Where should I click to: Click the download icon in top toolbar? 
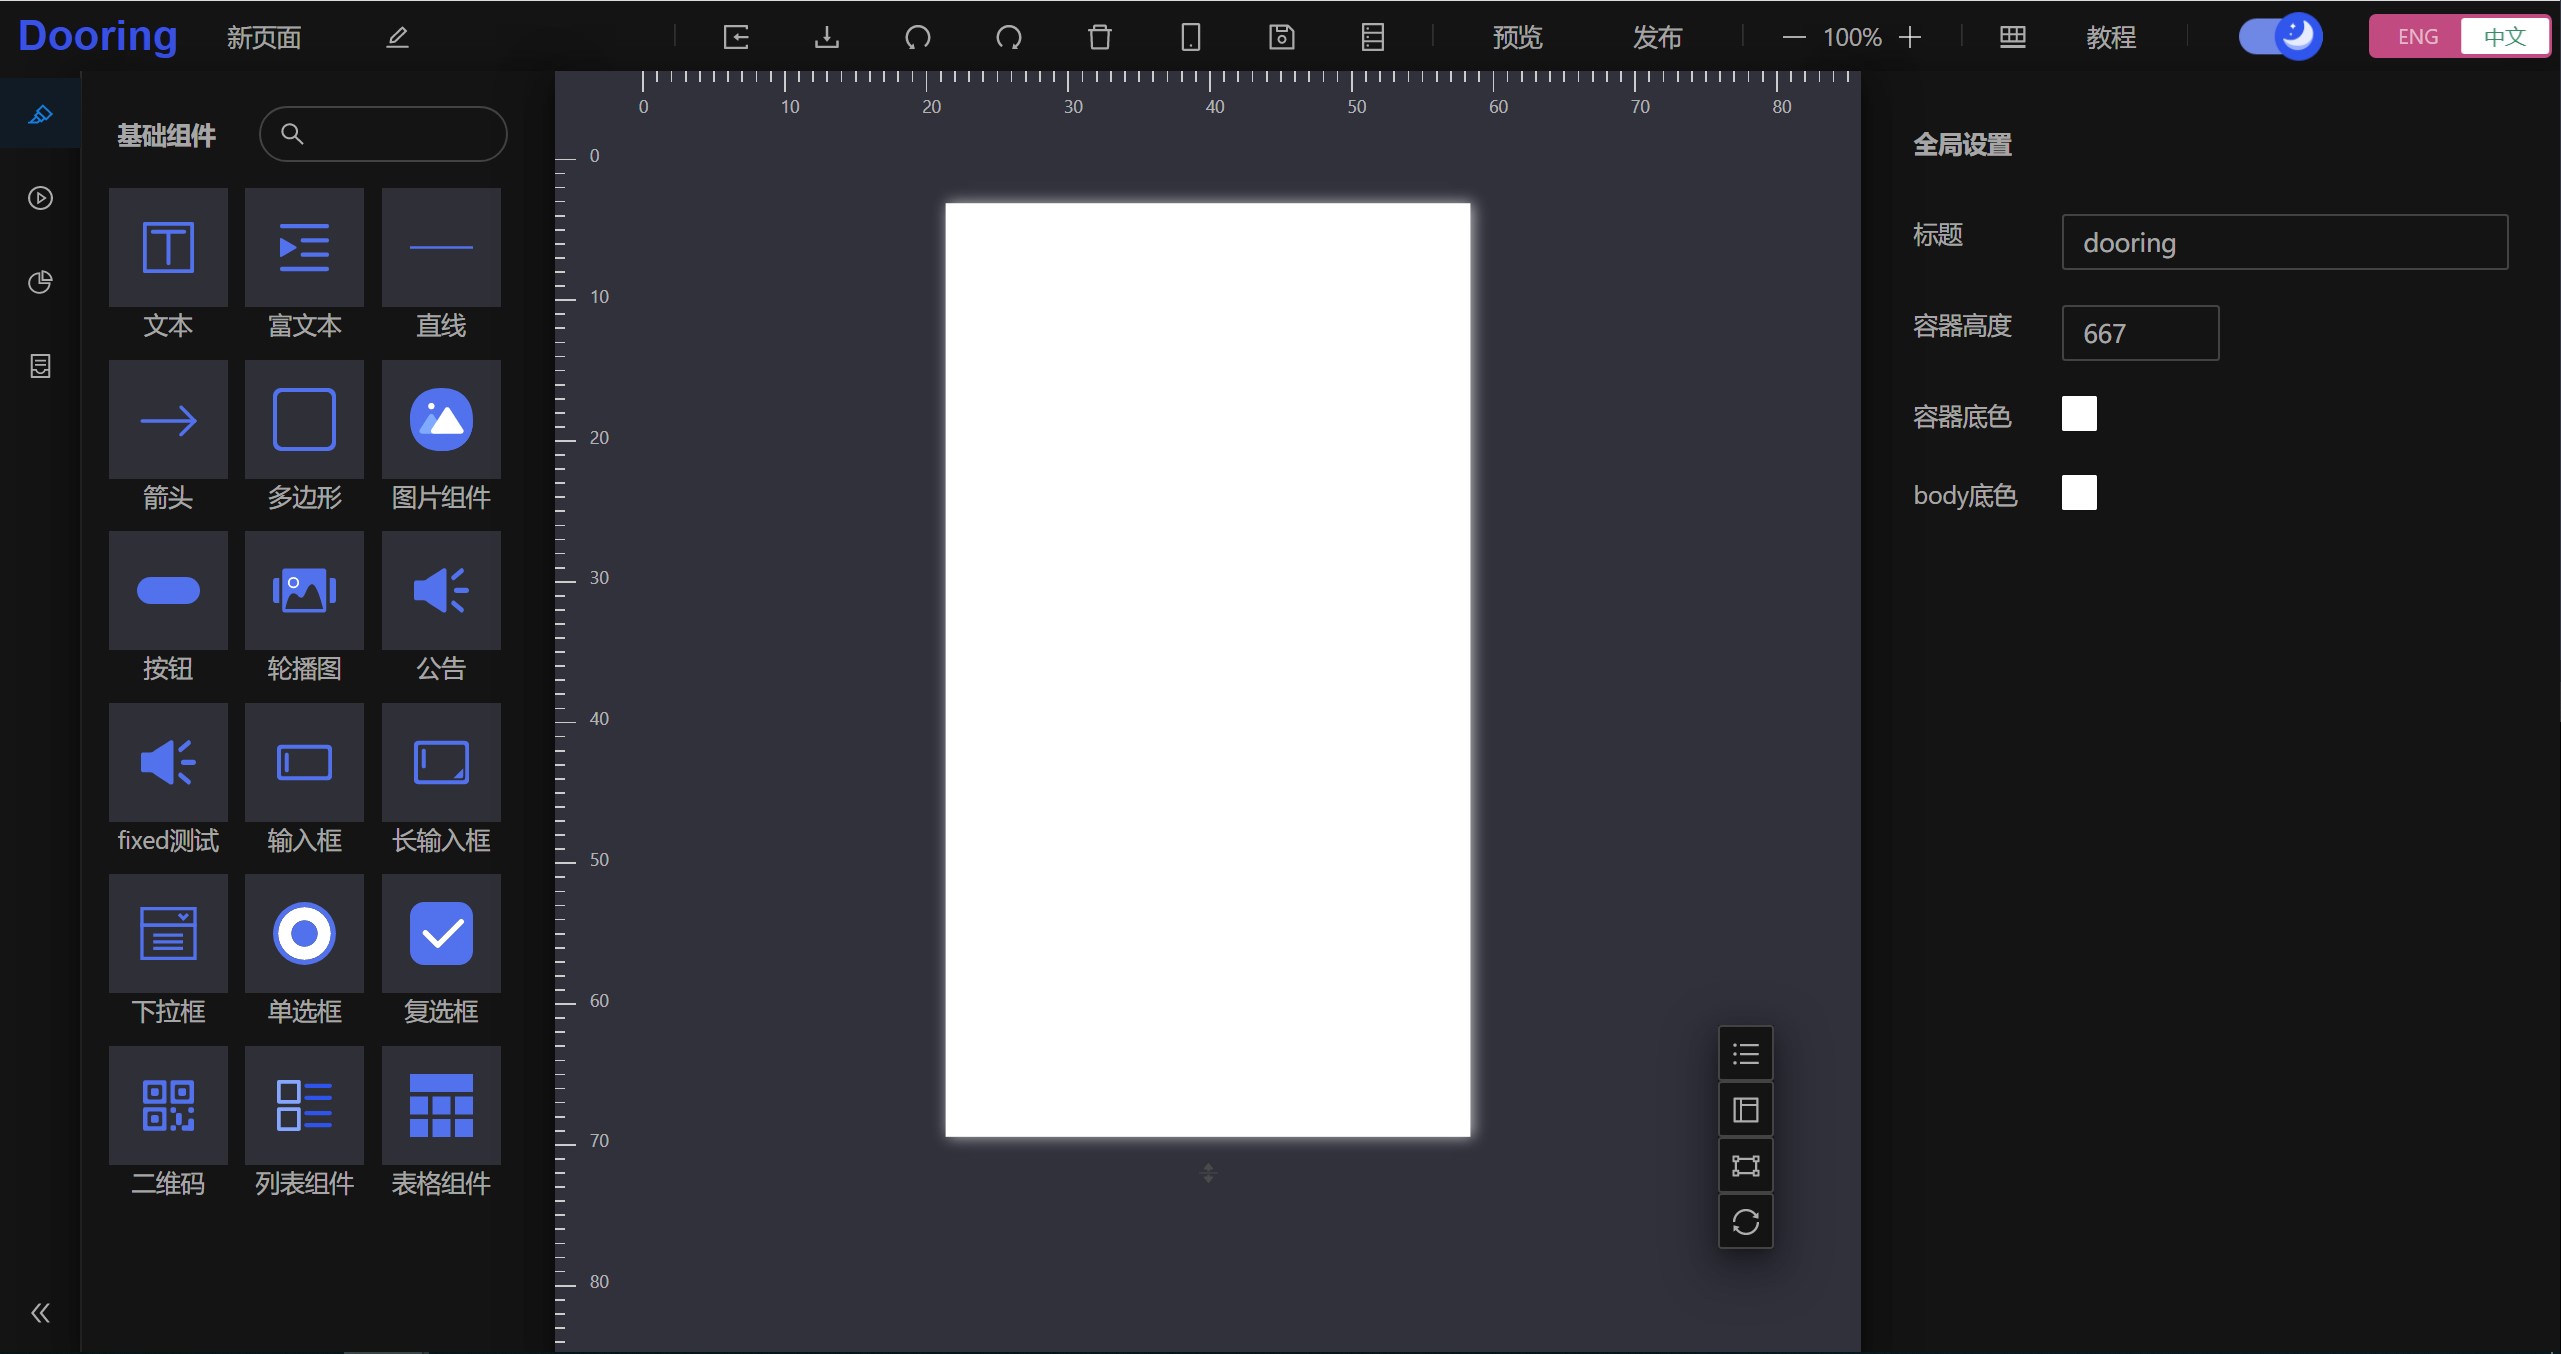pyautogui.click(x=826, y=37)
